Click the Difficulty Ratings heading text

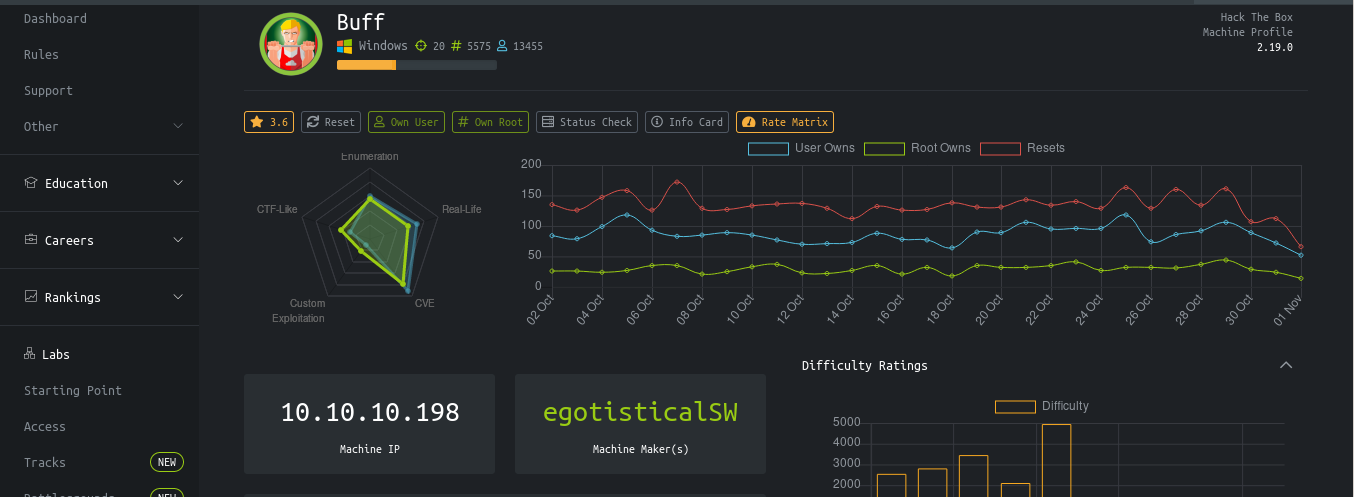tap(864, 365)
